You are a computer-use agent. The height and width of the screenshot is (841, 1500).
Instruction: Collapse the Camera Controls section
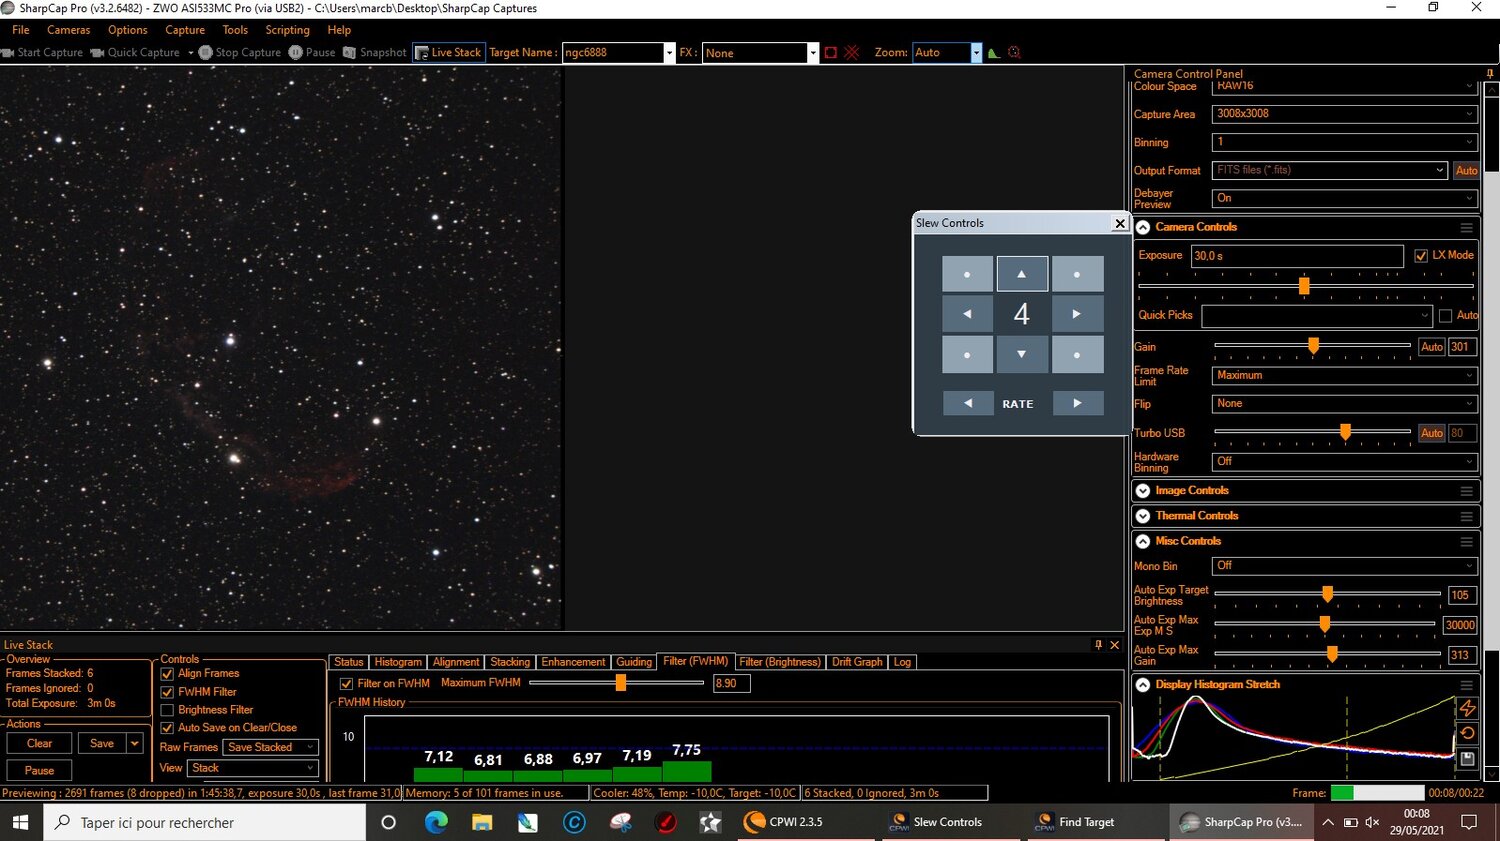[x=1143, y=228]
